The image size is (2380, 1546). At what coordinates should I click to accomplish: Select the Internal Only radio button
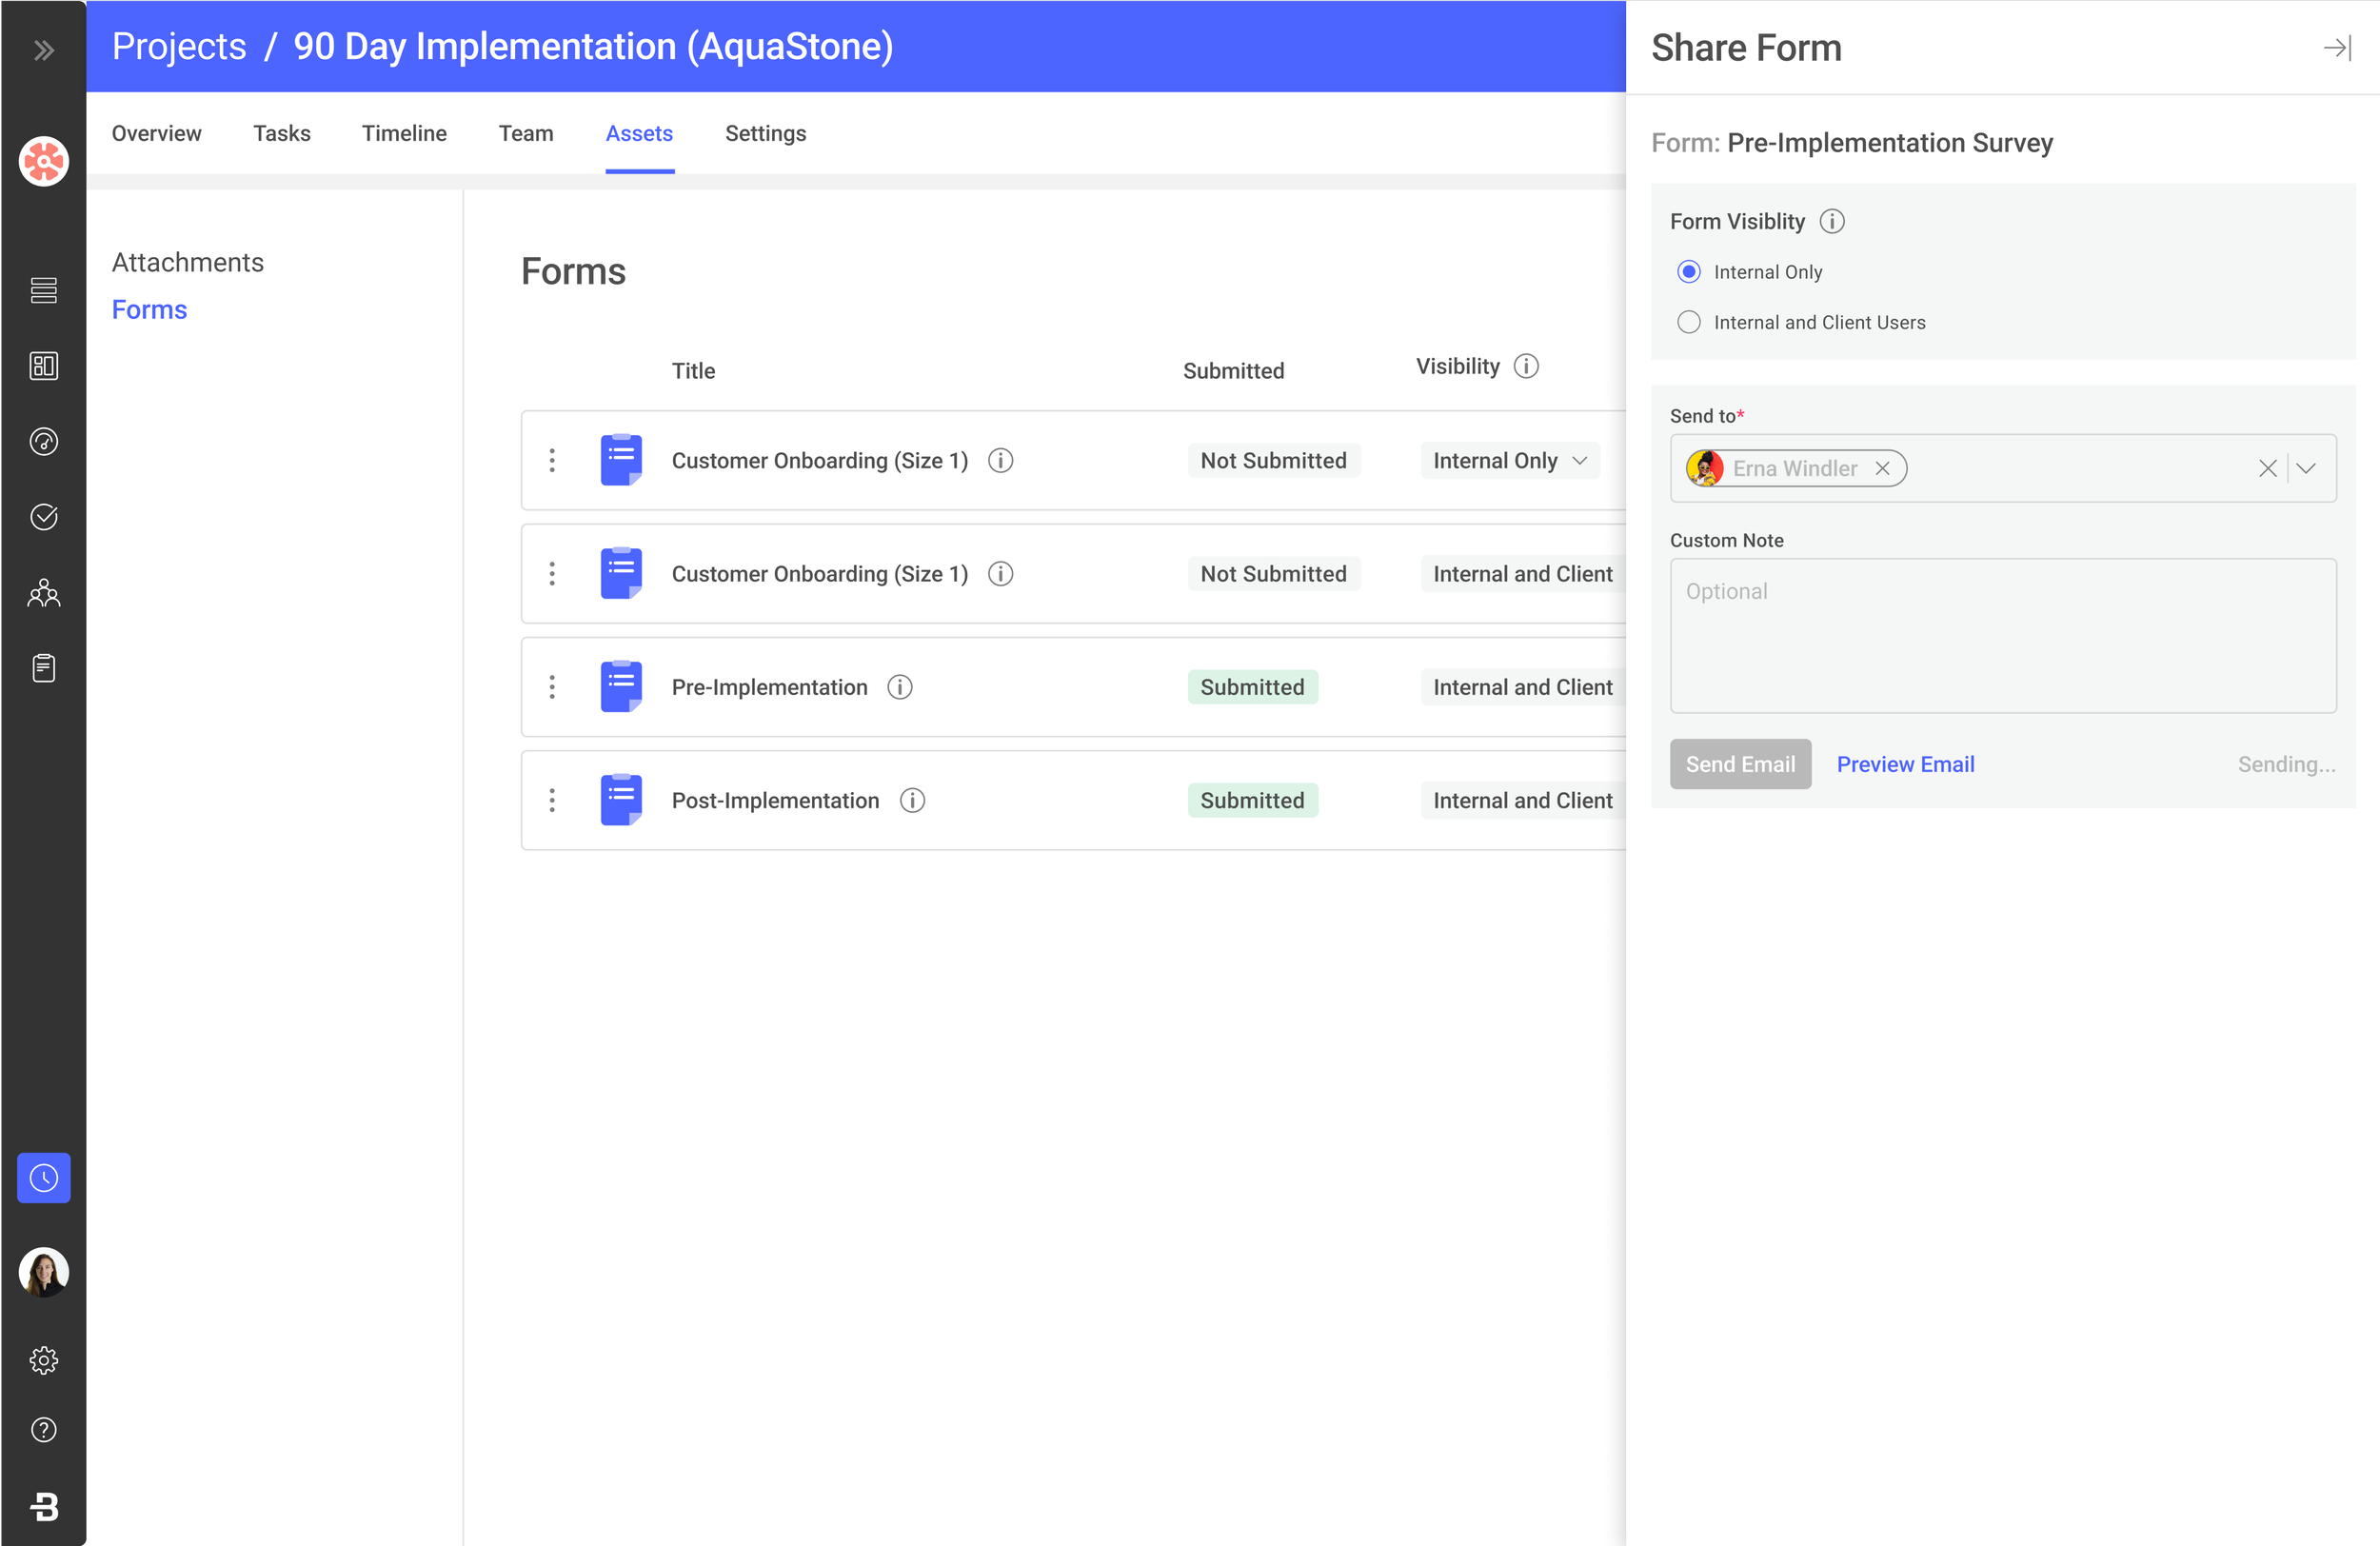click(x=1689, y=272)
